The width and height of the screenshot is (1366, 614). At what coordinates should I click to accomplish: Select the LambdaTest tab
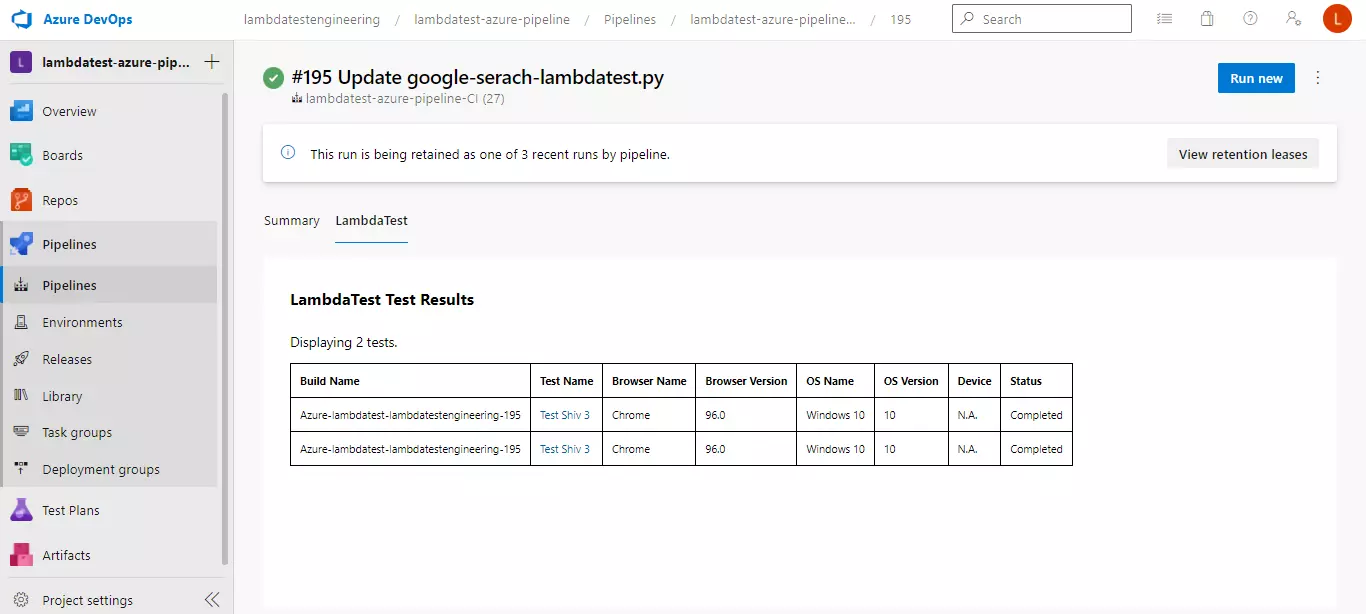(371, 220)
